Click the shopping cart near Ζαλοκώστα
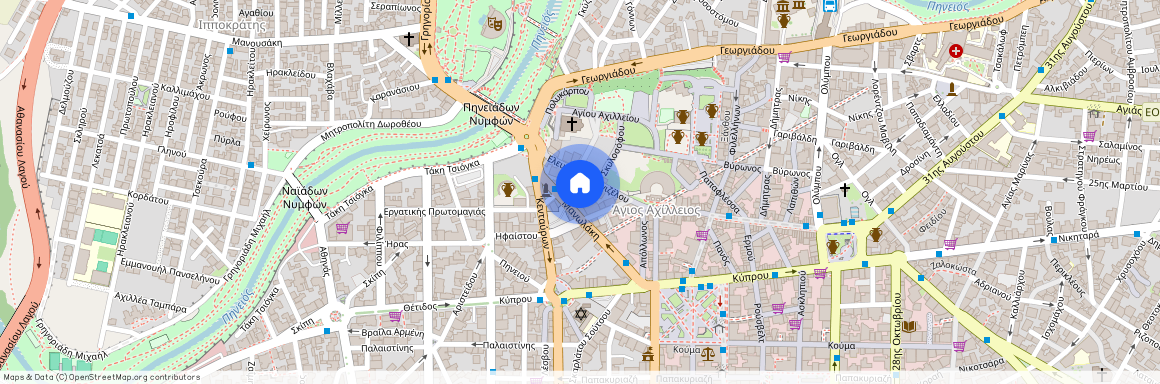This screenshot has height=384, width=1160. click(x=950, y=243)
